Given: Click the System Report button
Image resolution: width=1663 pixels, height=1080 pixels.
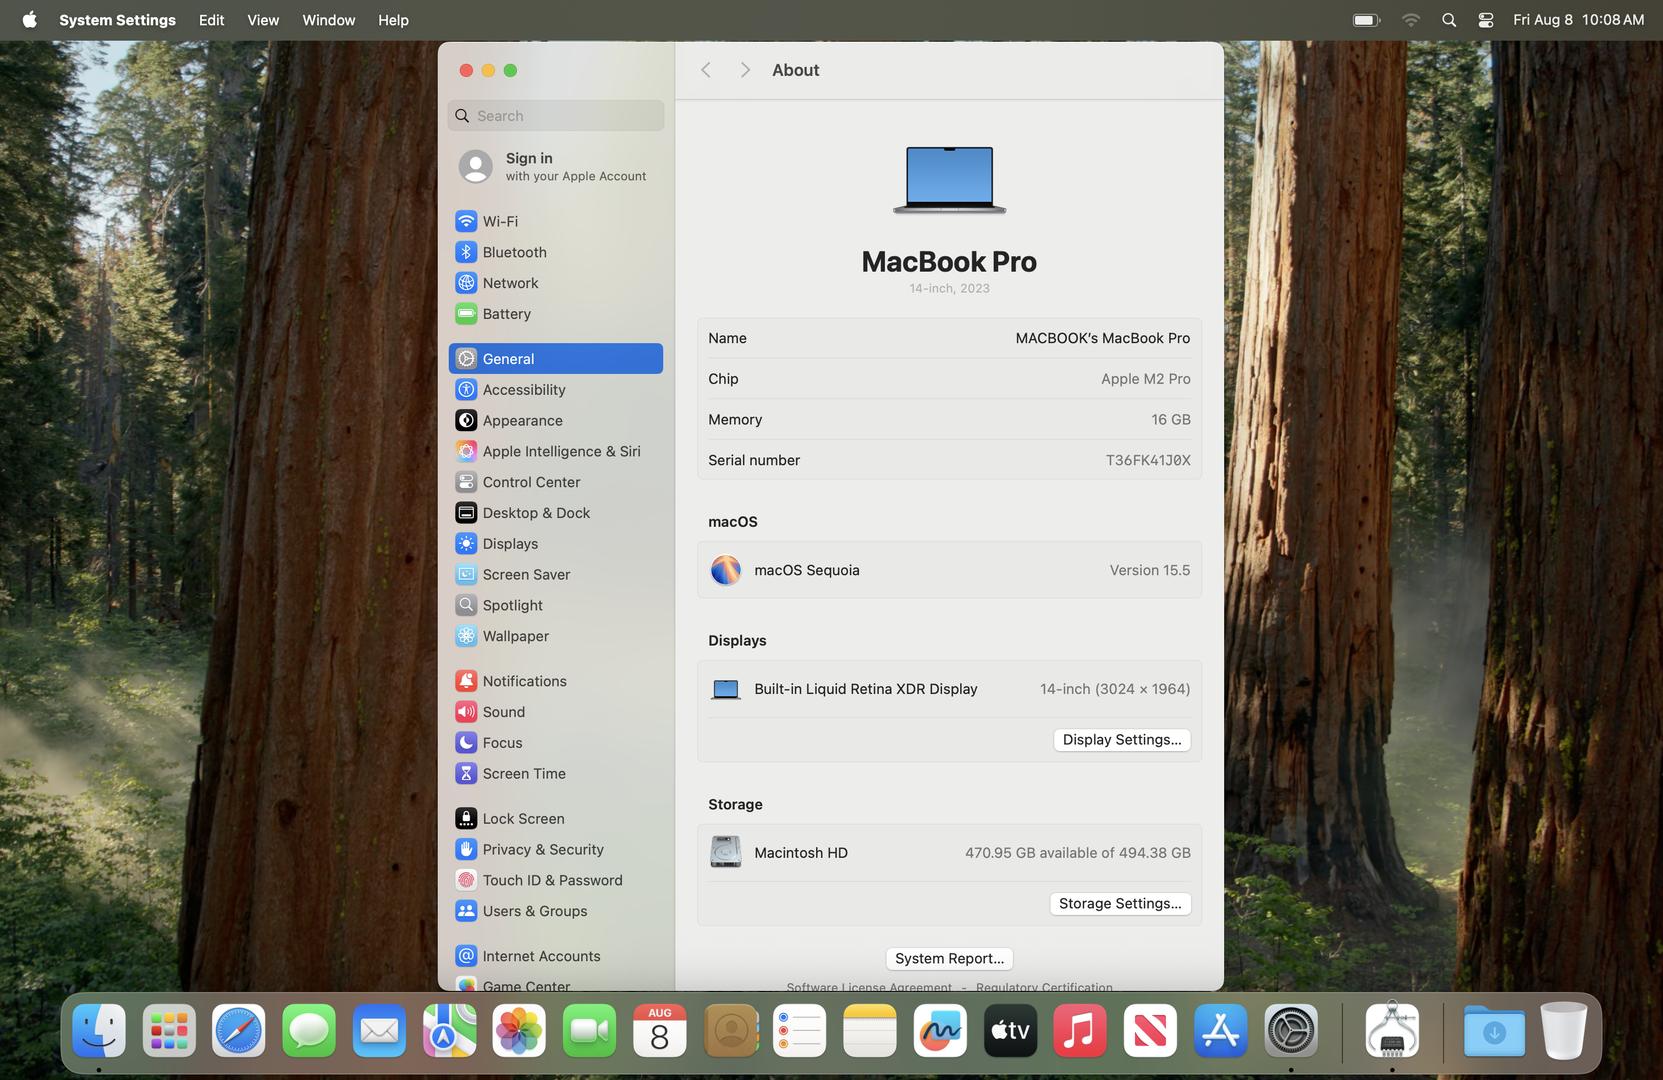Looking at the screenshot, I should coord(949,959).
